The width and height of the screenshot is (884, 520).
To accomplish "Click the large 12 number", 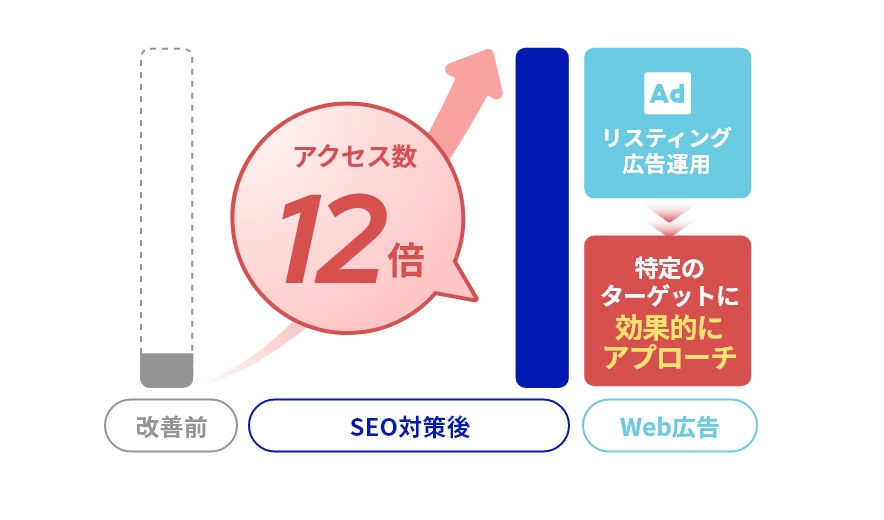I will pos(333,239).
